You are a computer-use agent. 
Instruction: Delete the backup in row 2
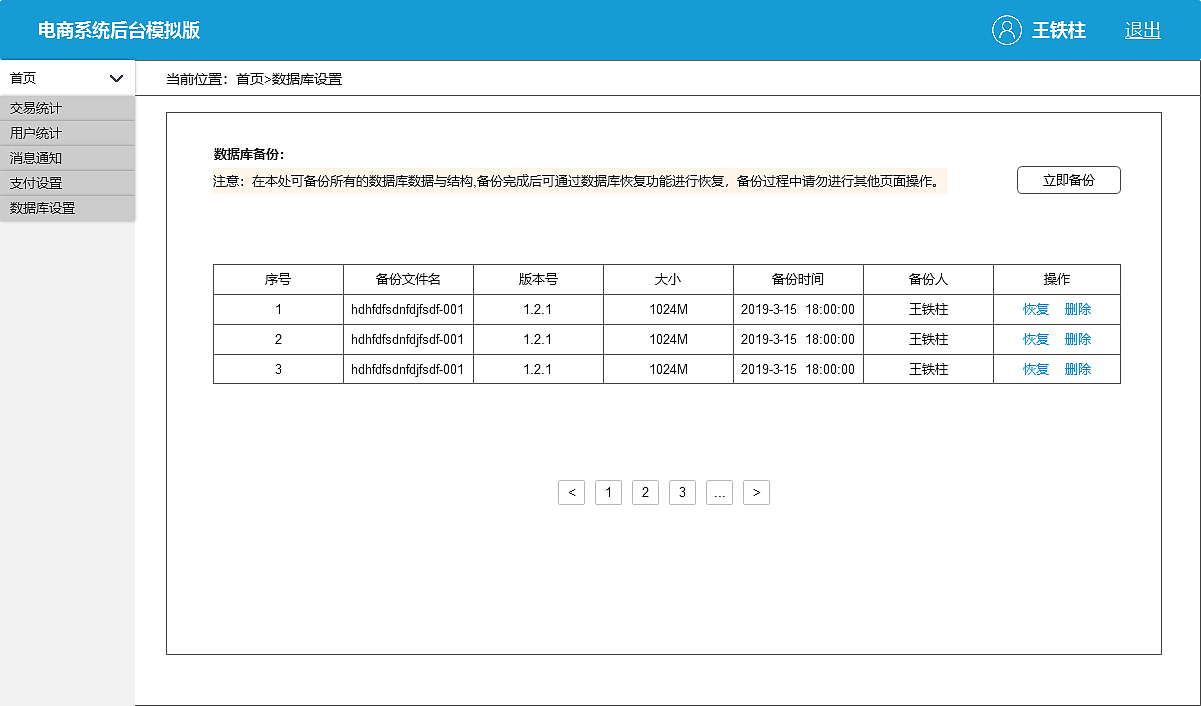click(1077, 339)
